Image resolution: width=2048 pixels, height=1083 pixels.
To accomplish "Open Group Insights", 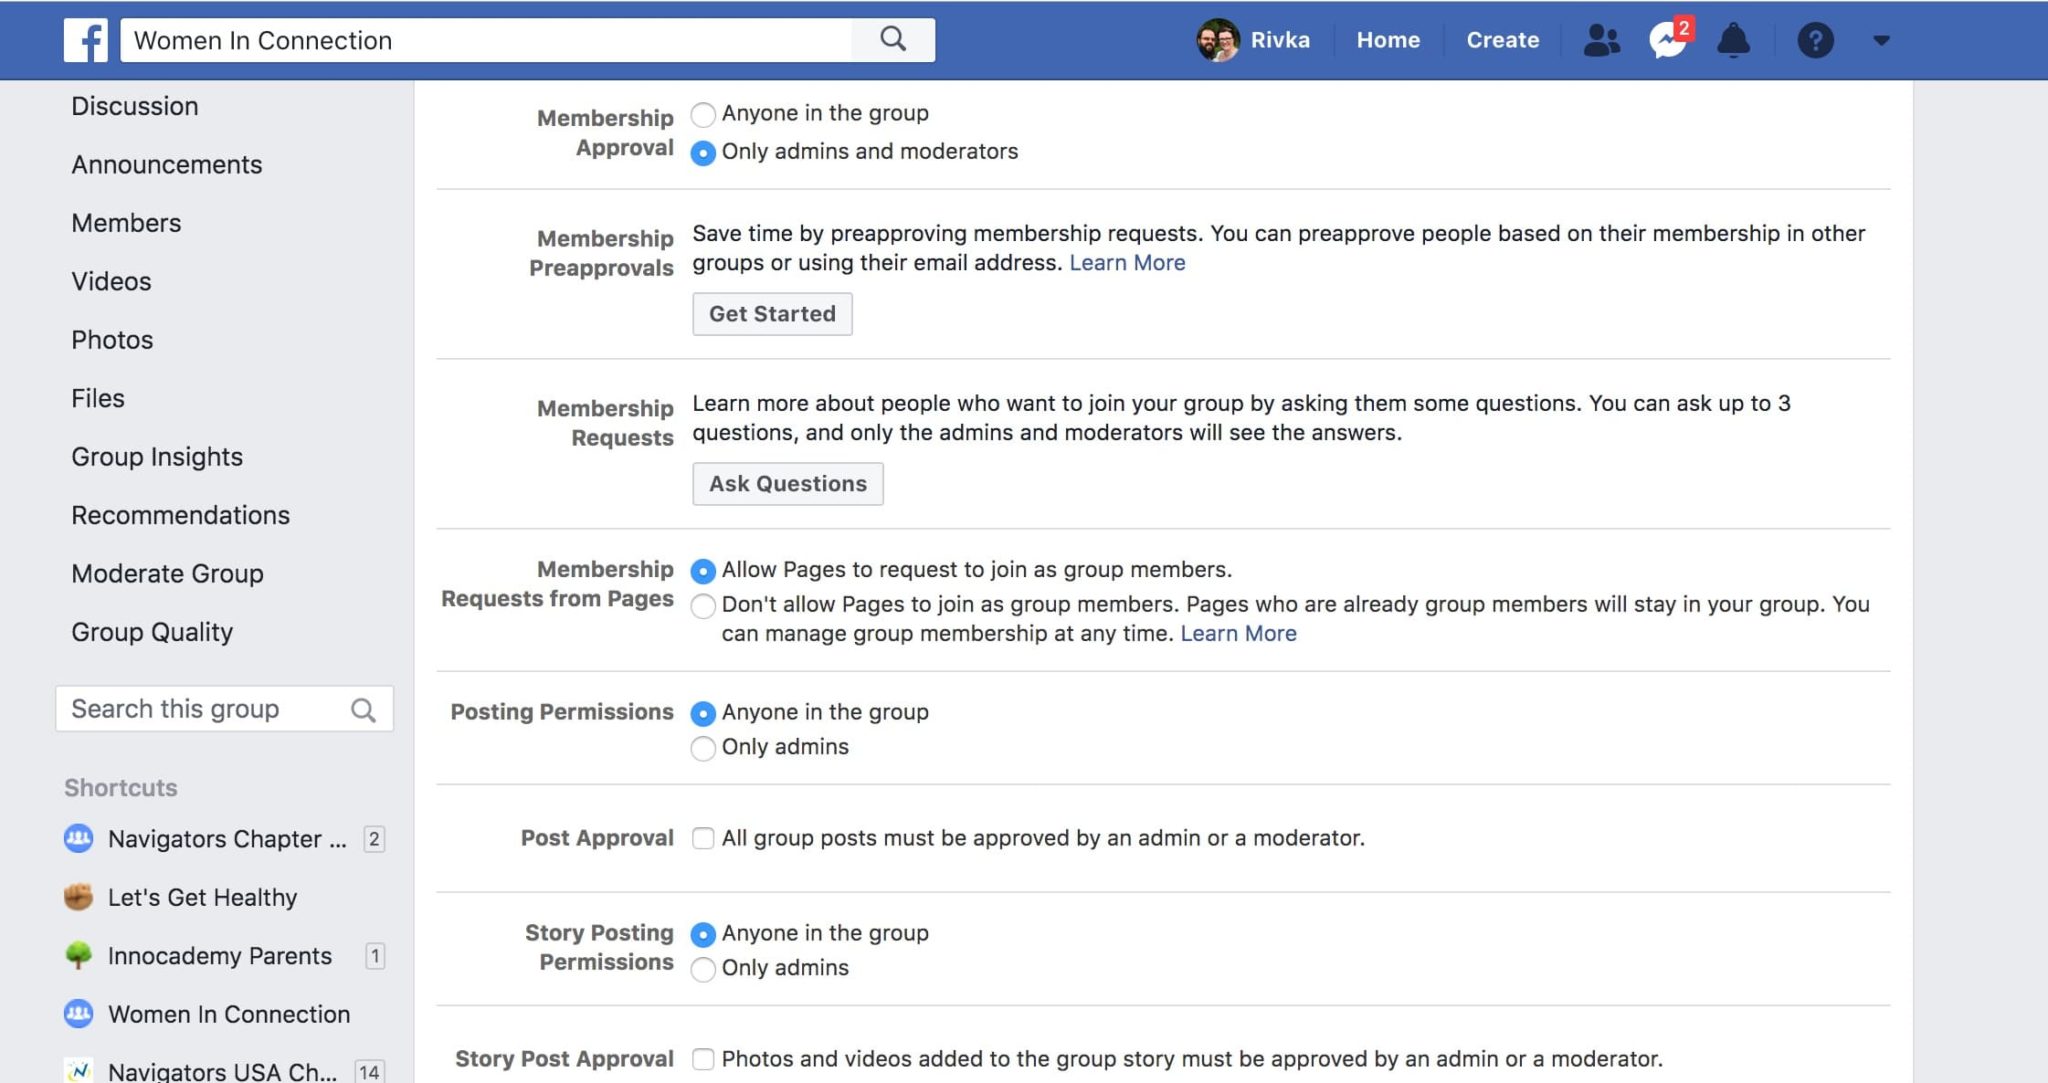I will (157, 457).
